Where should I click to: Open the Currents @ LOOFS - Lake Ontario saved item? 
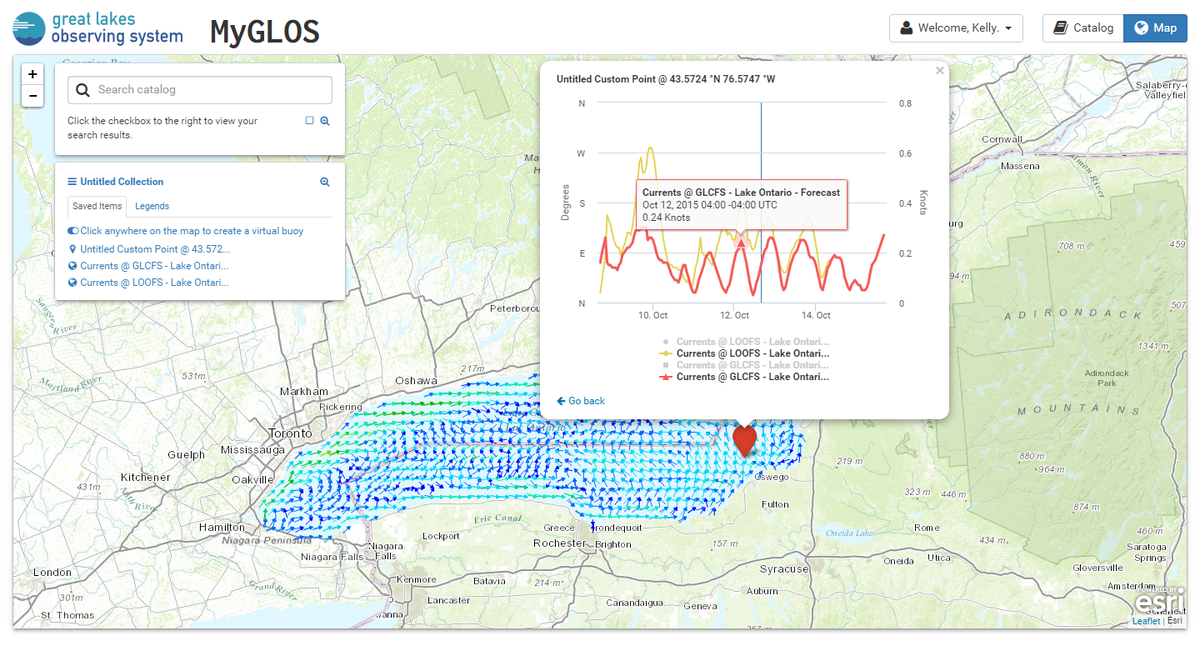click(x=154, y=283)
